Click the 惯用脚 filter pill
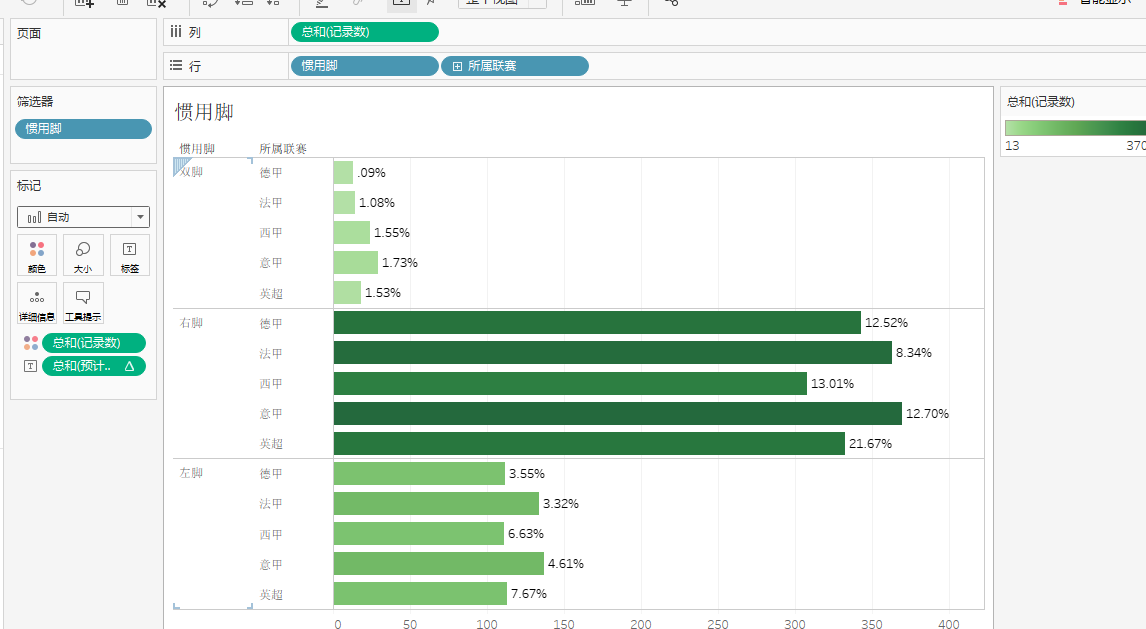Image resolution: width=1146 pixels, height=629 pixels. (x=83, y=129)
